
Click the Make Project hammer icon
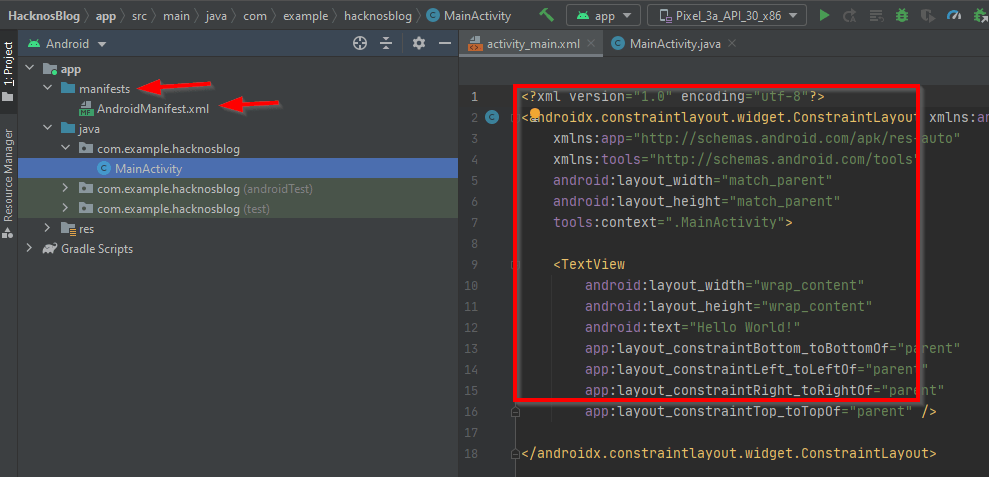coord(546,15)
